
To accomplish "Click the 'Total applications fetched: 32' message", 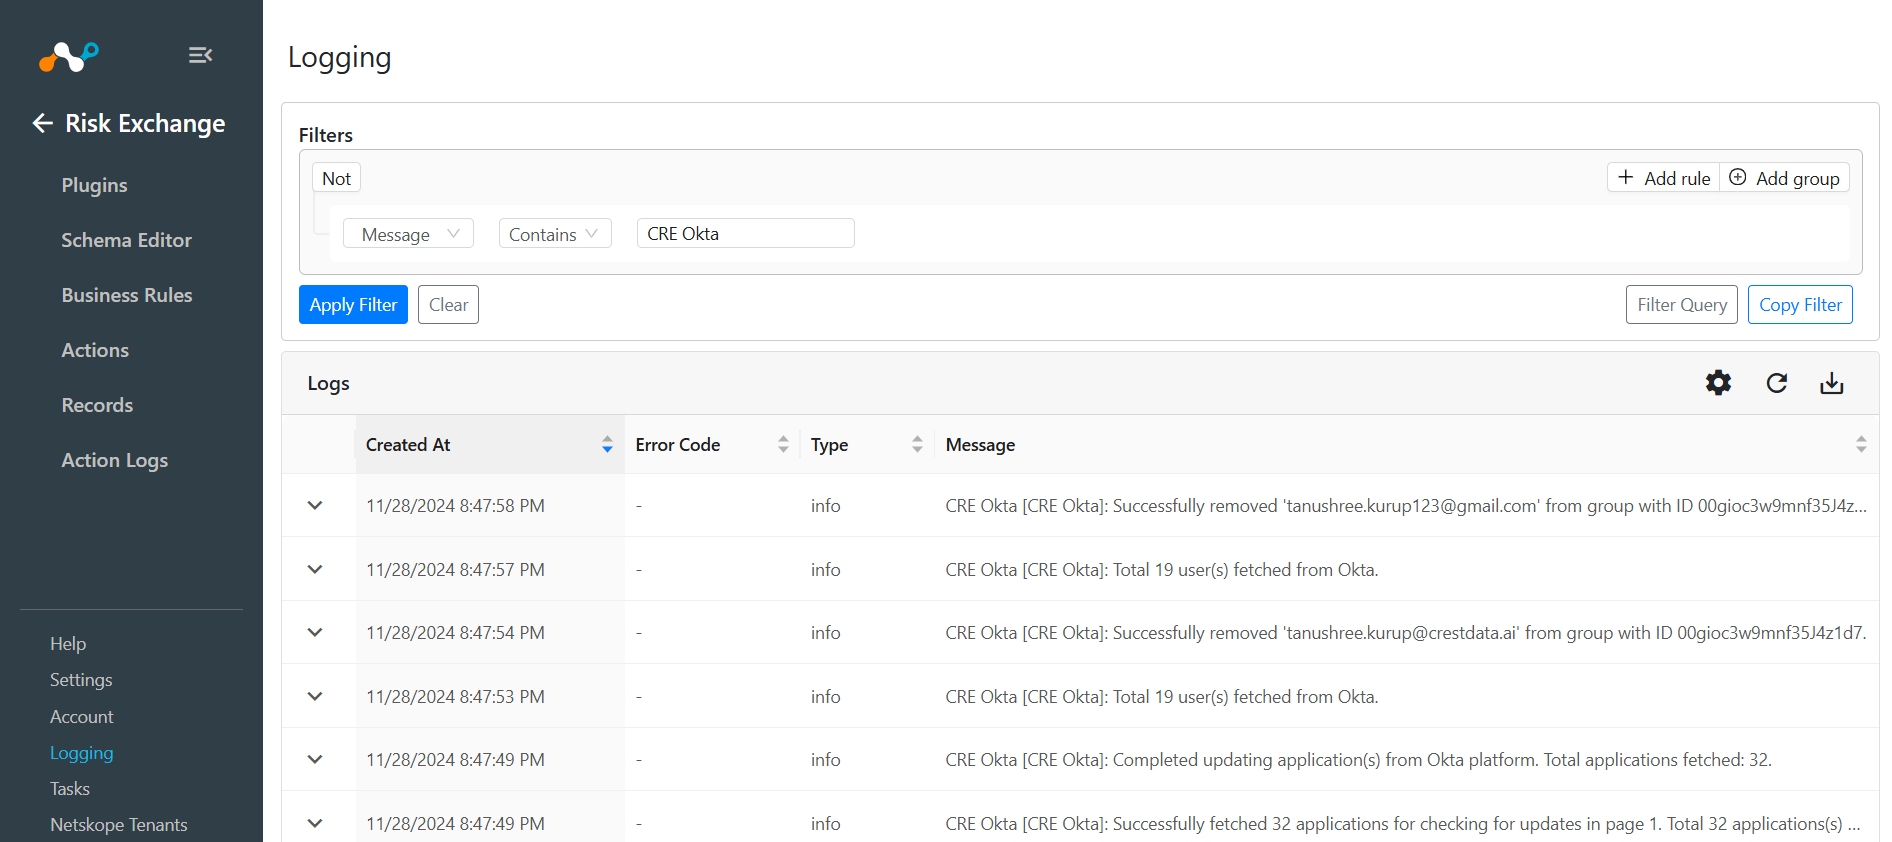I will coord(1358,760).
